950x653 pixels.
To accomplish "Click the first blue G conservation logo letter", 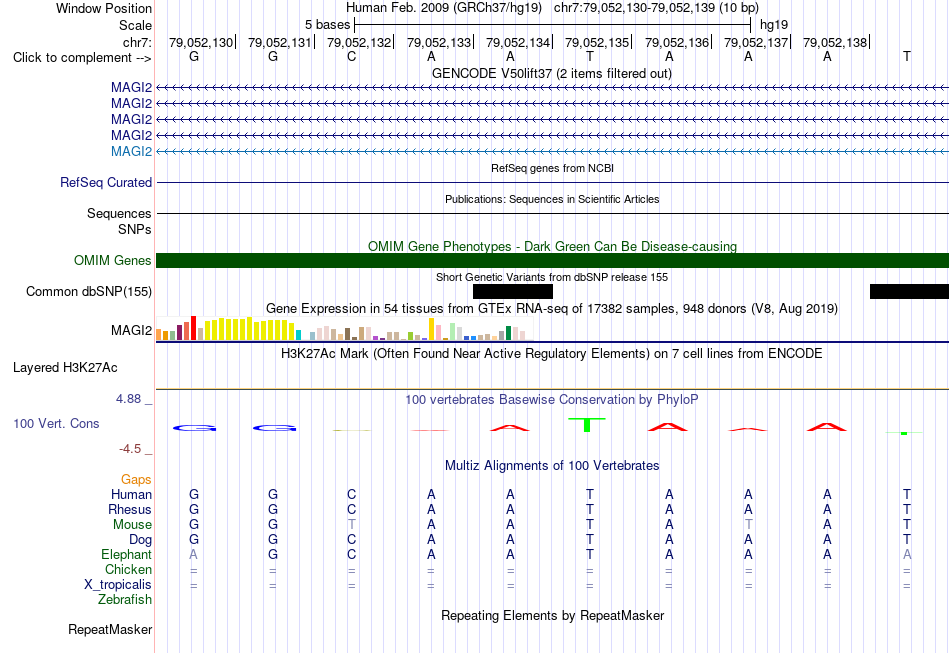I will 194,428.
